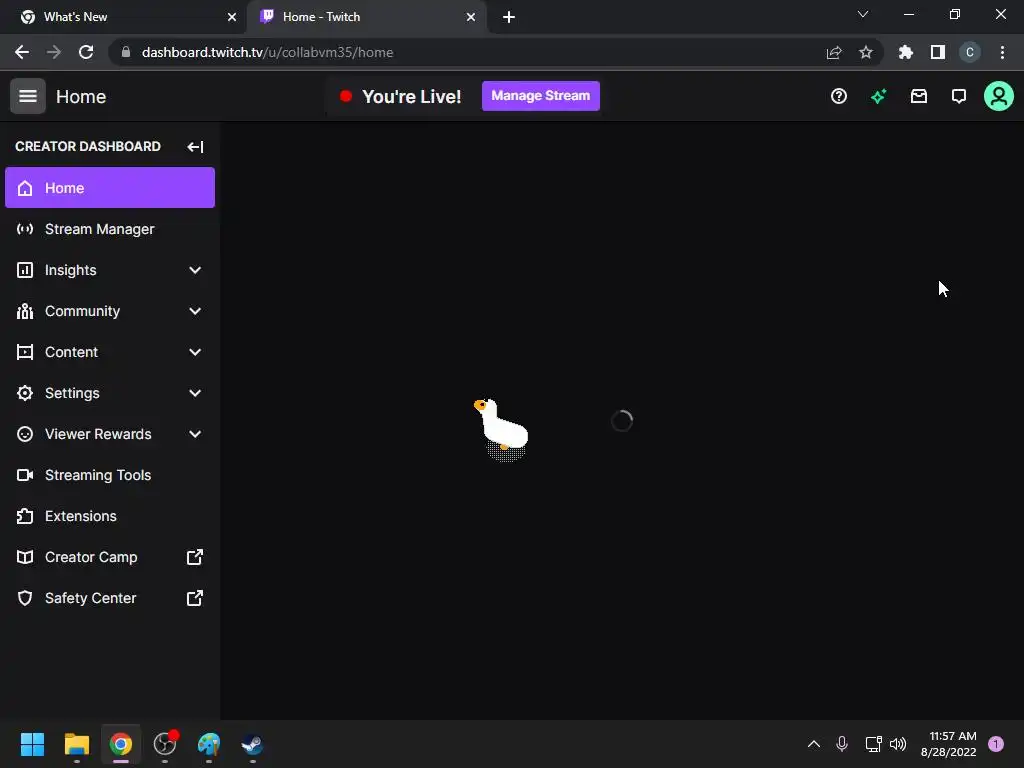Image resolution: width=1024 pixels, height=768 pixels.
Task: Show hidden system tray icons
Action: pyautogui.click(x=814, y=744)
